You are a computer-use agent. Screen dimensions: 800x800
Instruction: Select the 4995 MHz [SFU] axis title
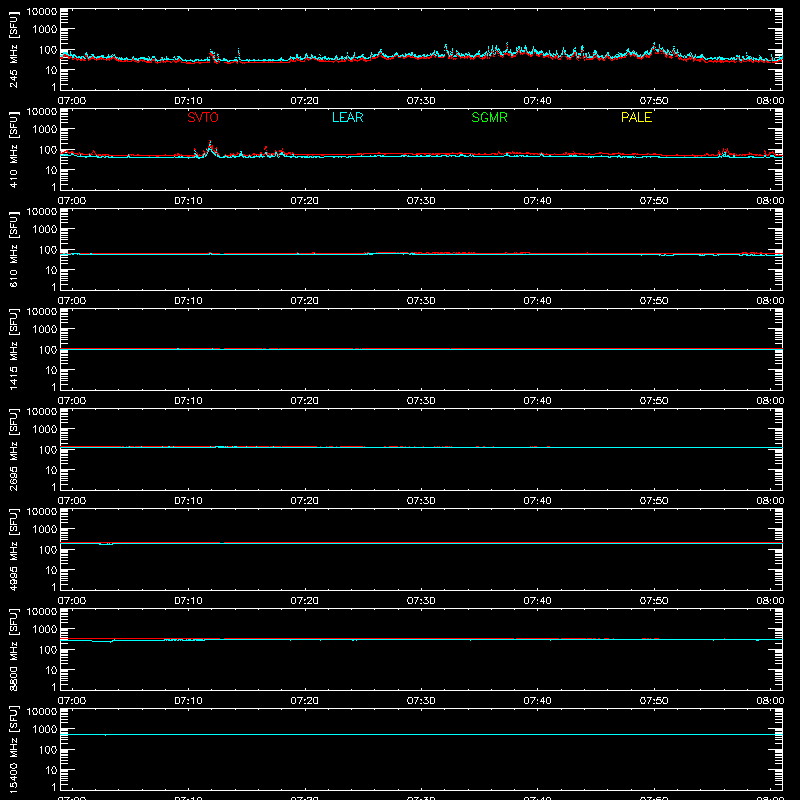point(13,549)
